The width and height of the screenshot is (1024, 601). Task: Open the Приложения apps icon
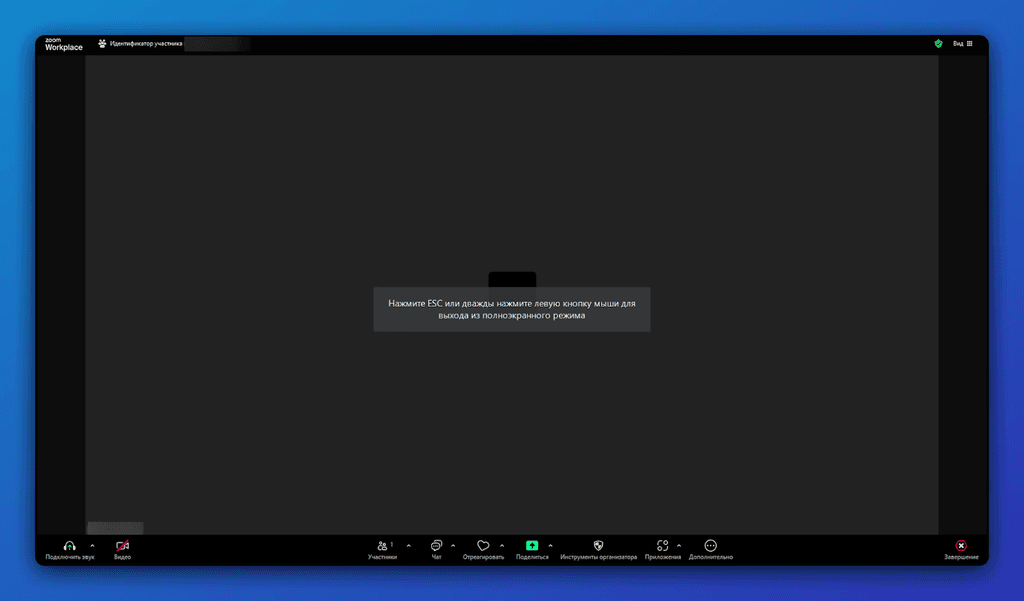(663, 545)
